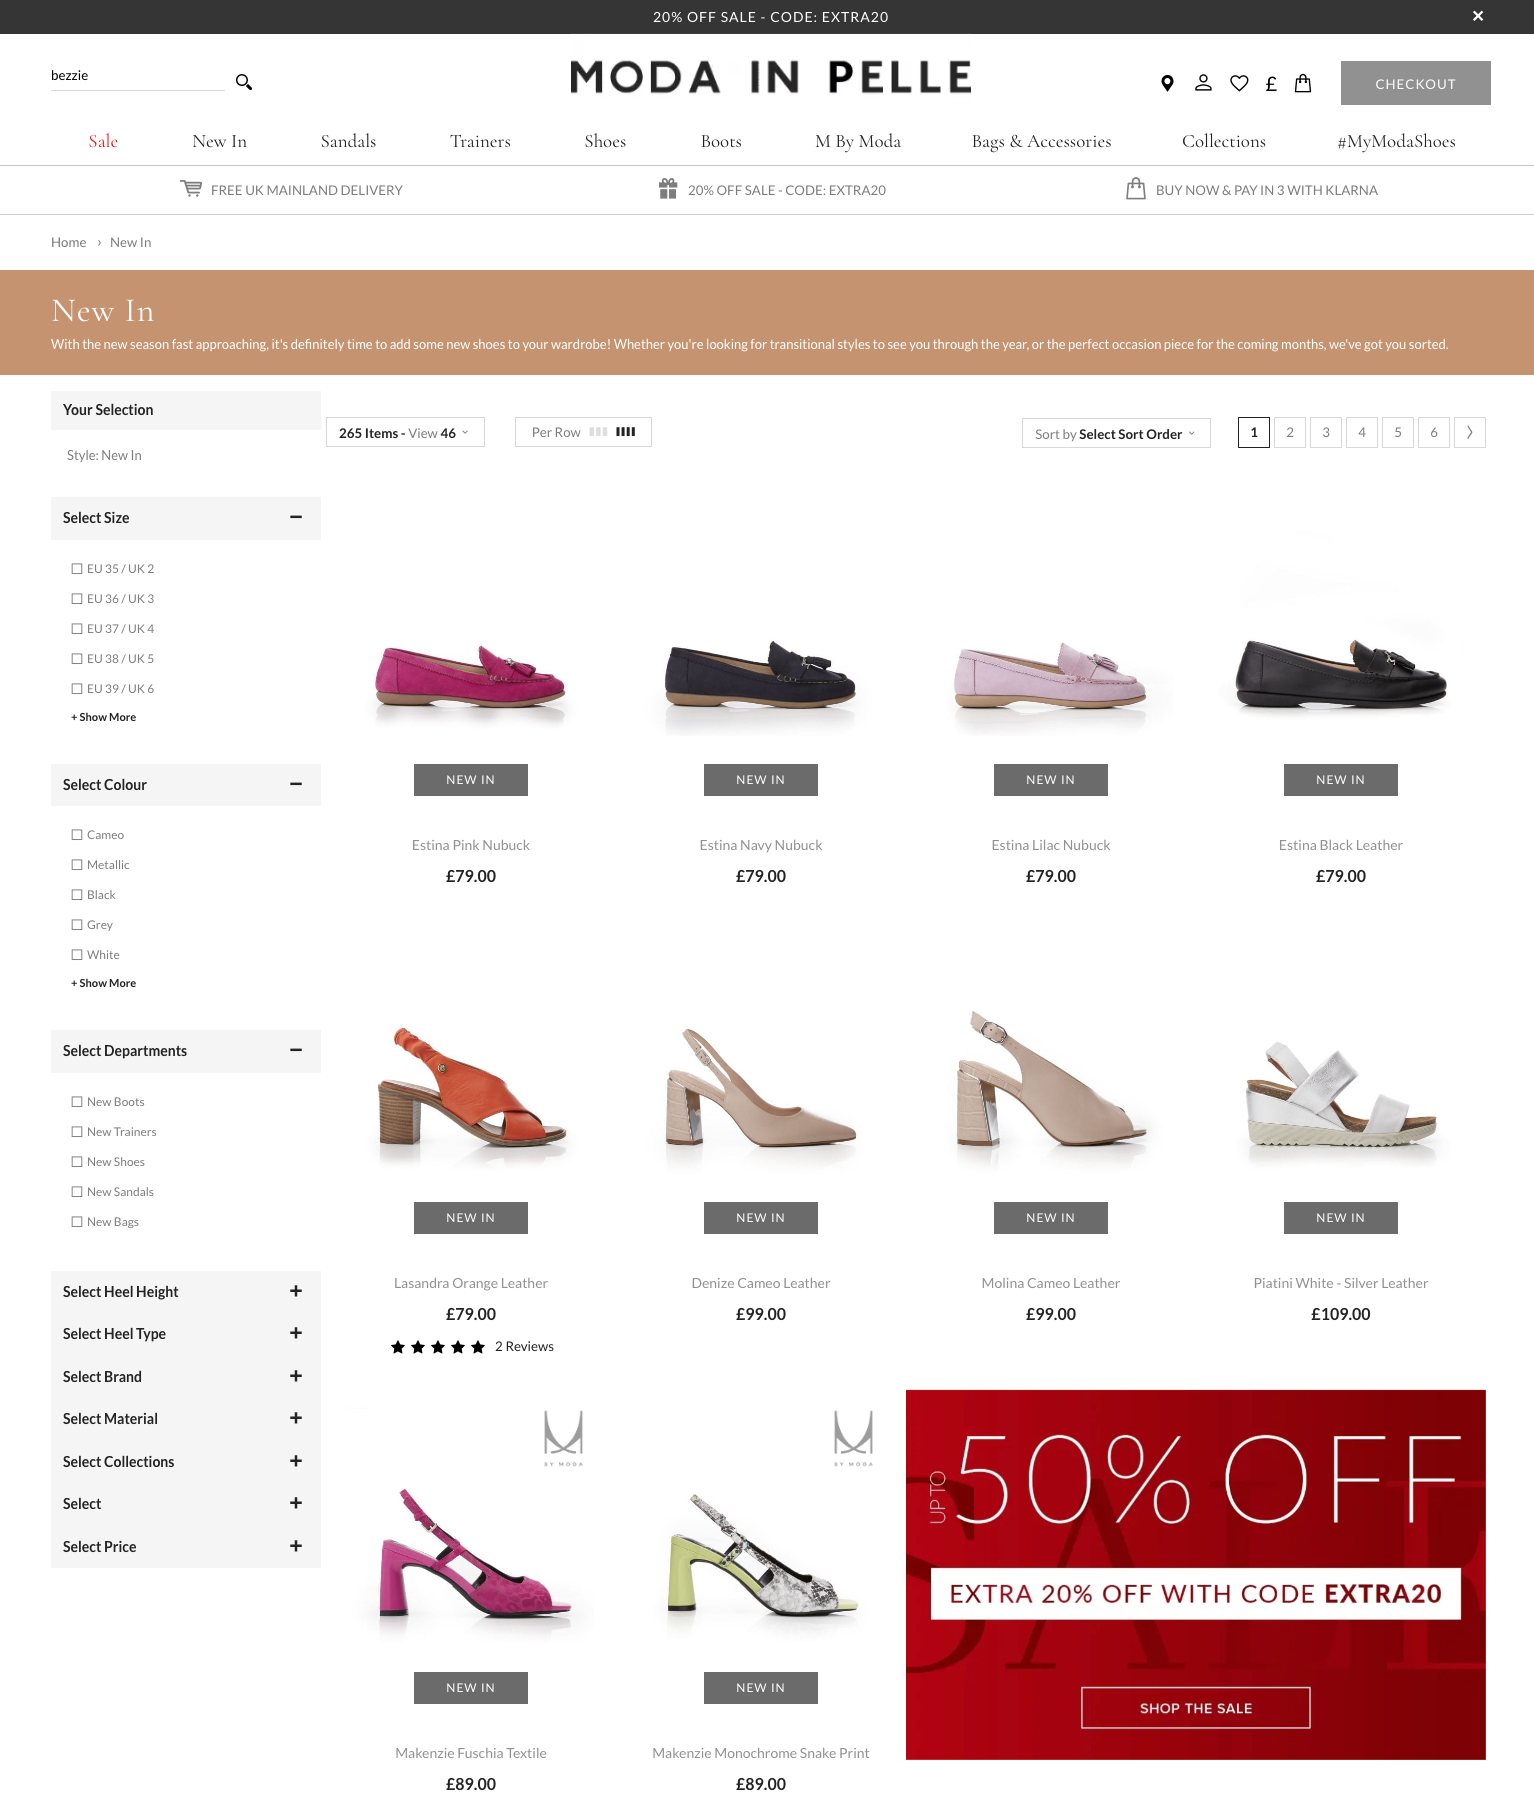Follow the Home breadcrumb link

69,242
